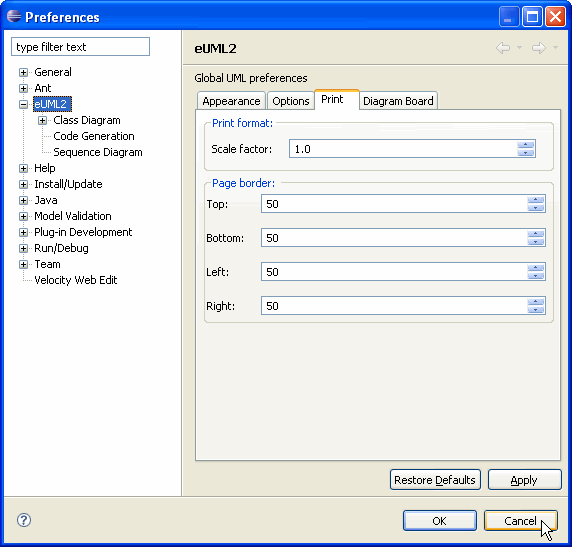The width and height of the screenshot is (572, 547).
Task: Click the Restore Defaults button
Action: (x=435, y=480)
